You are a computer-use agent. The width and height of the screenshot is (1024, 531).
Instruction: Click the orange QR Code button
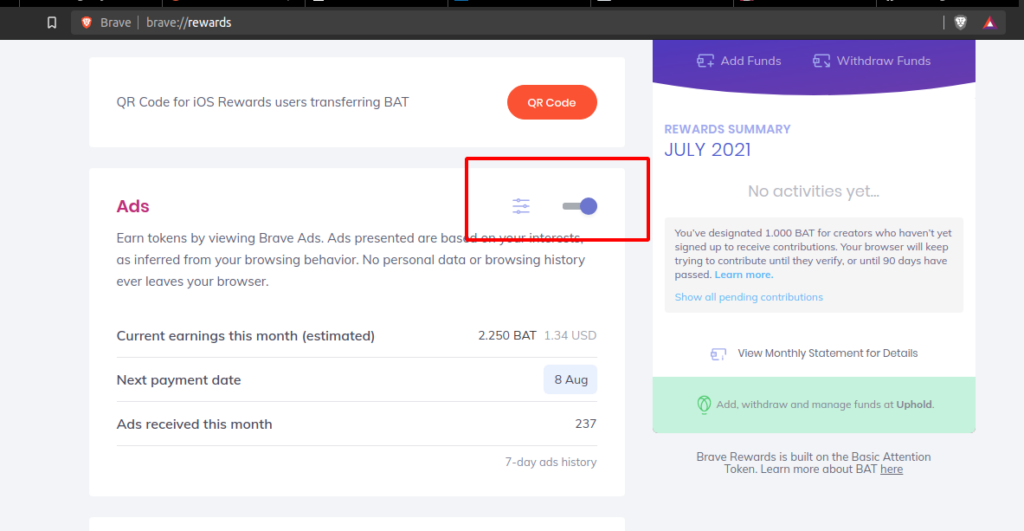coord(552,103)
